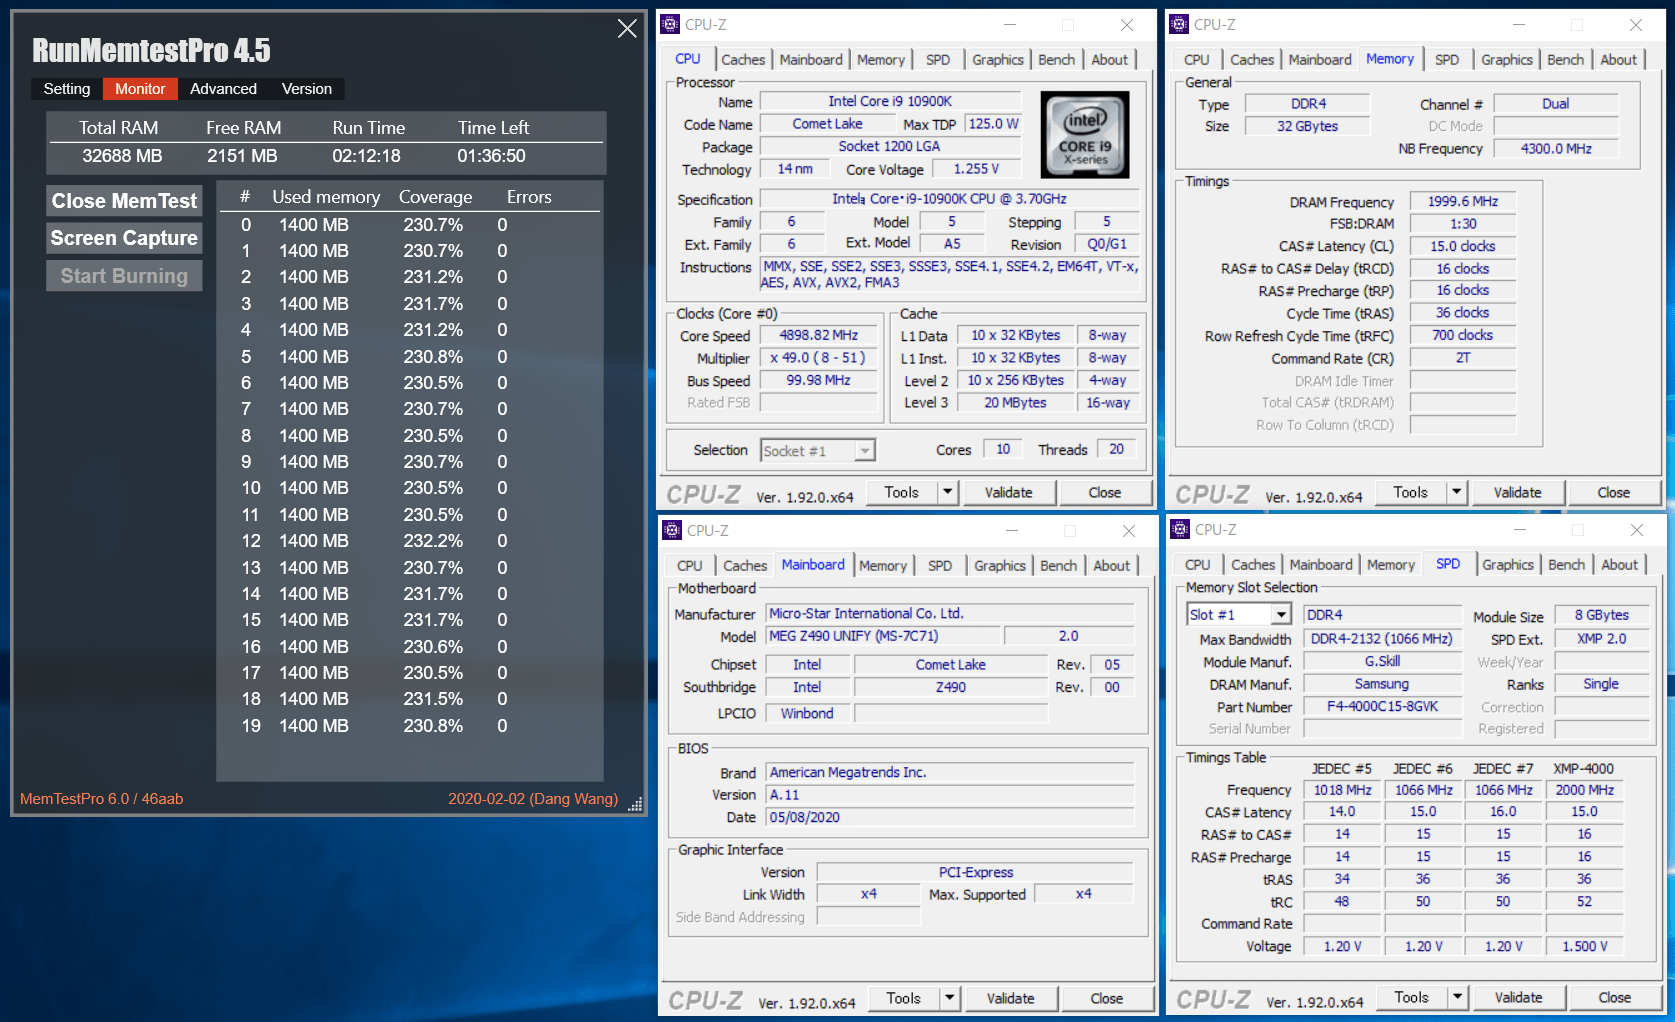Close the RunMemtestPro window with the X
Image resolution: width=1675 pixels, height=1022 pixels.
[627, 28]
